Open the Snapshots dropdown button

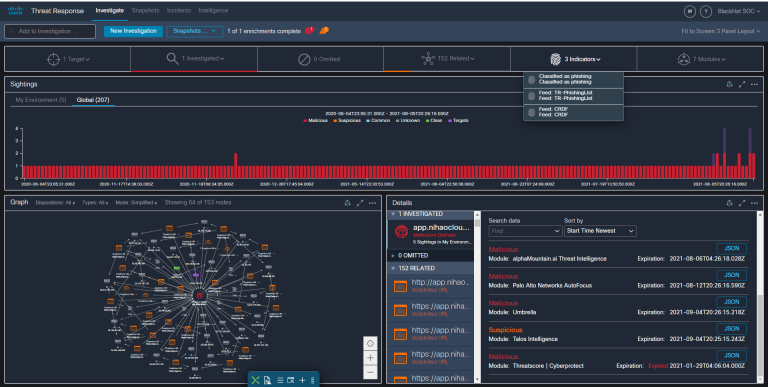click(x=194, y=31)
